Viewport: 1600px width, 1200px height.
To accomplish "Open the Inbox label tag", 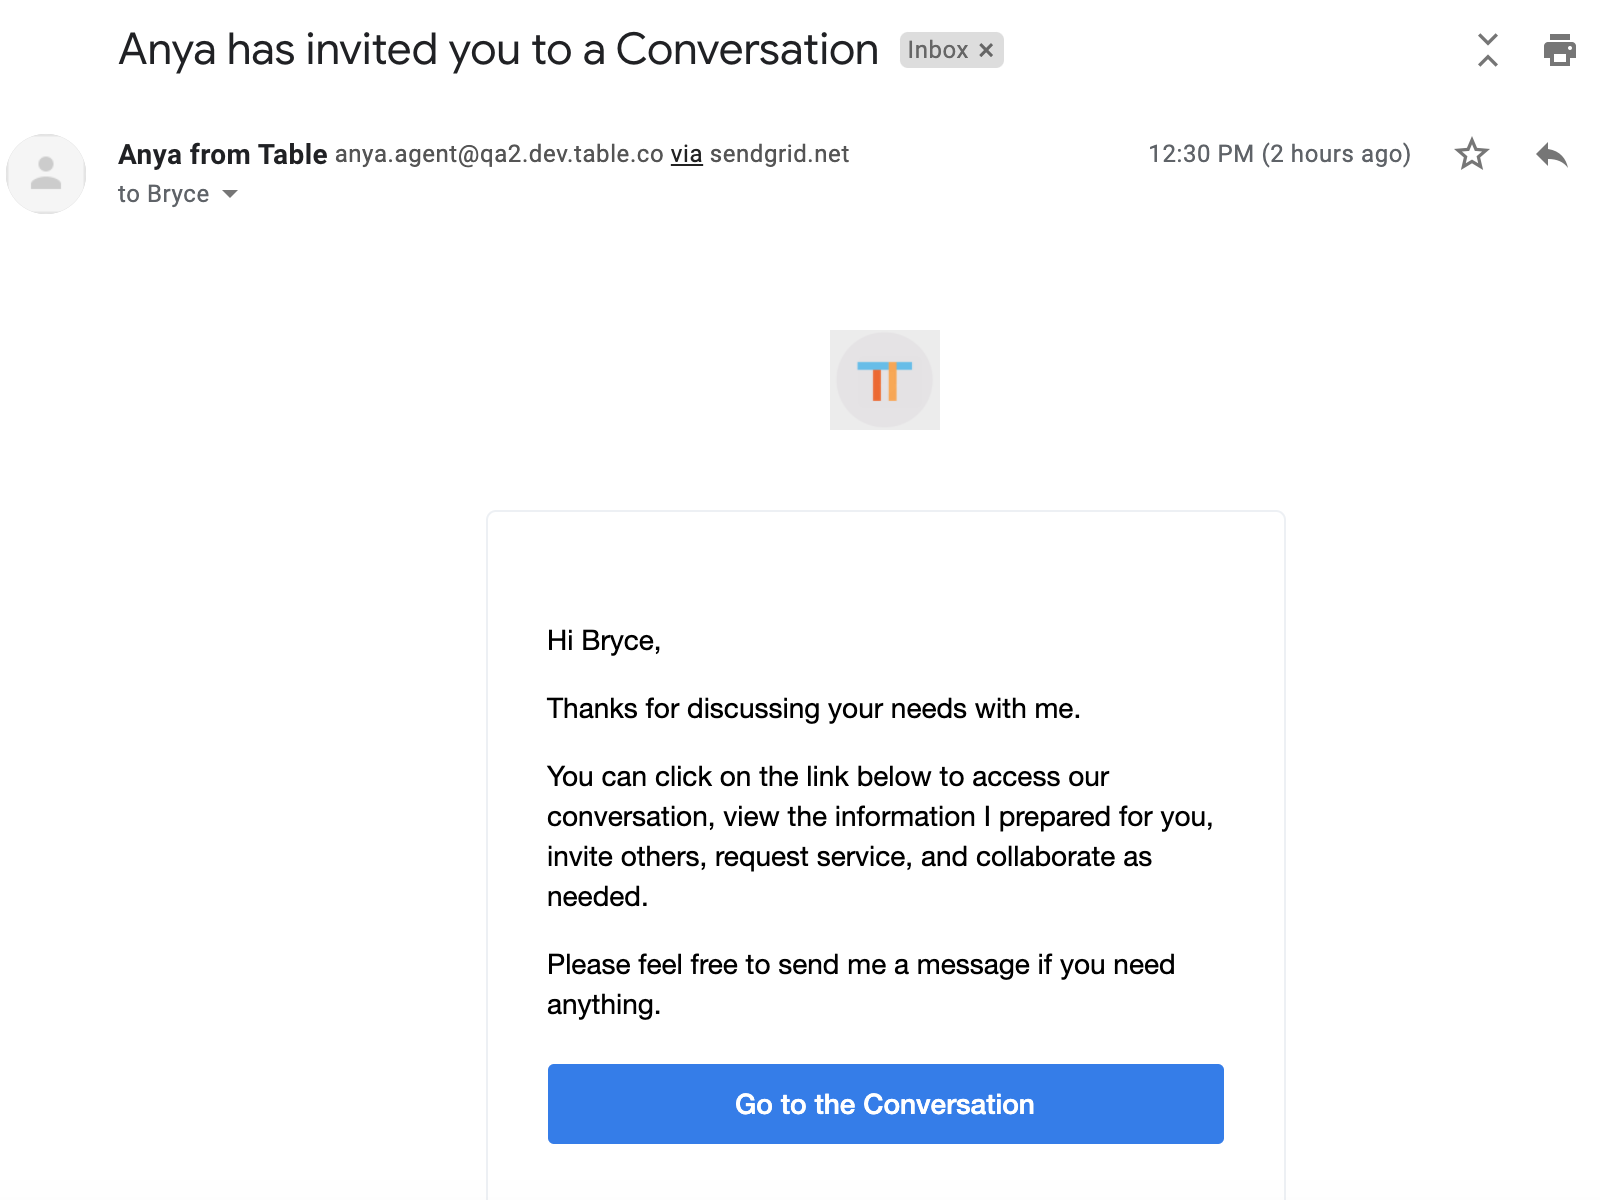I will [x=938, y=50].
